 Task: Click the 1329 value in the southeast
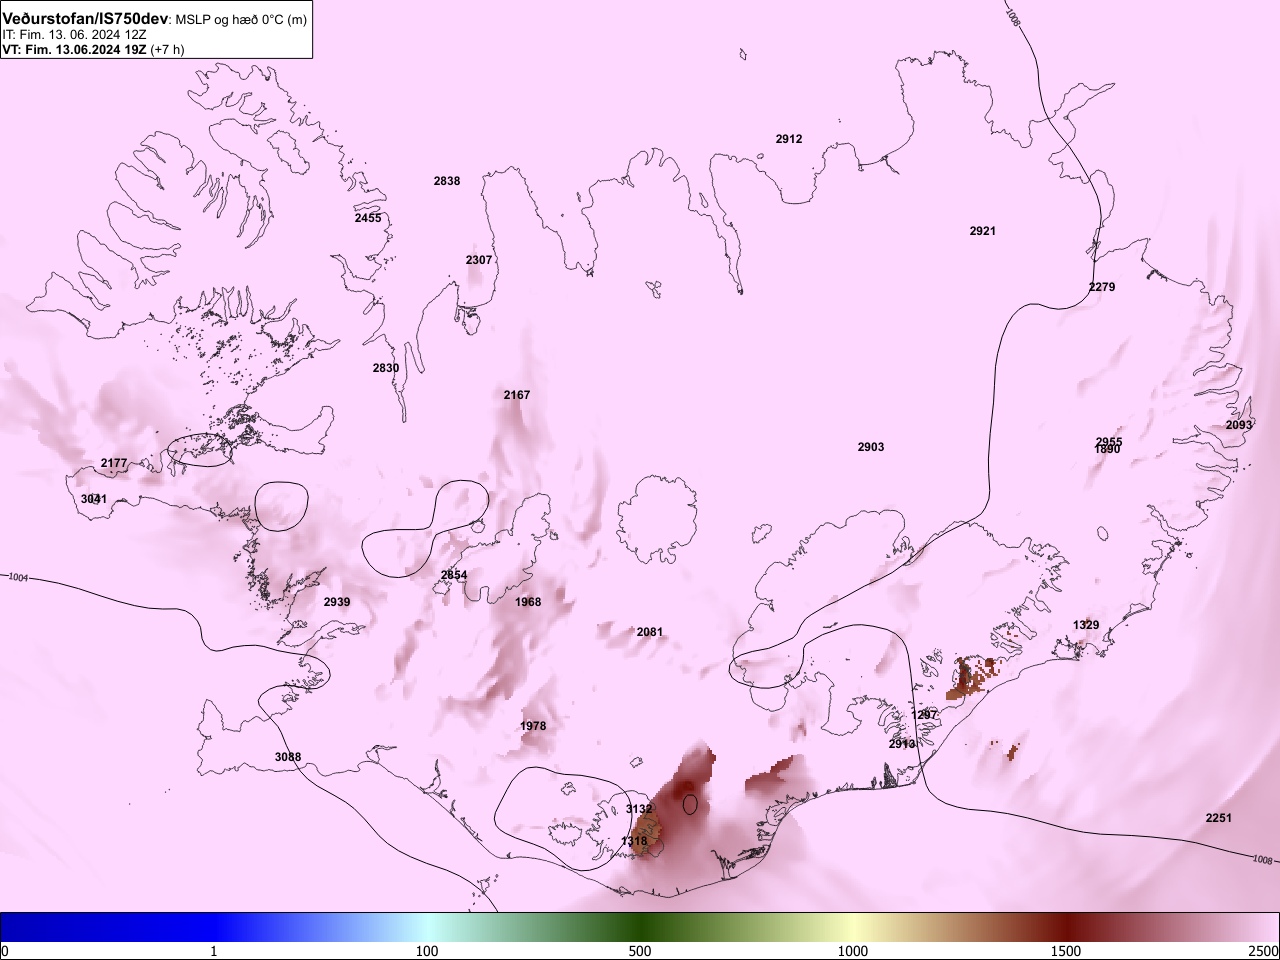click(x=1086, y=625)
